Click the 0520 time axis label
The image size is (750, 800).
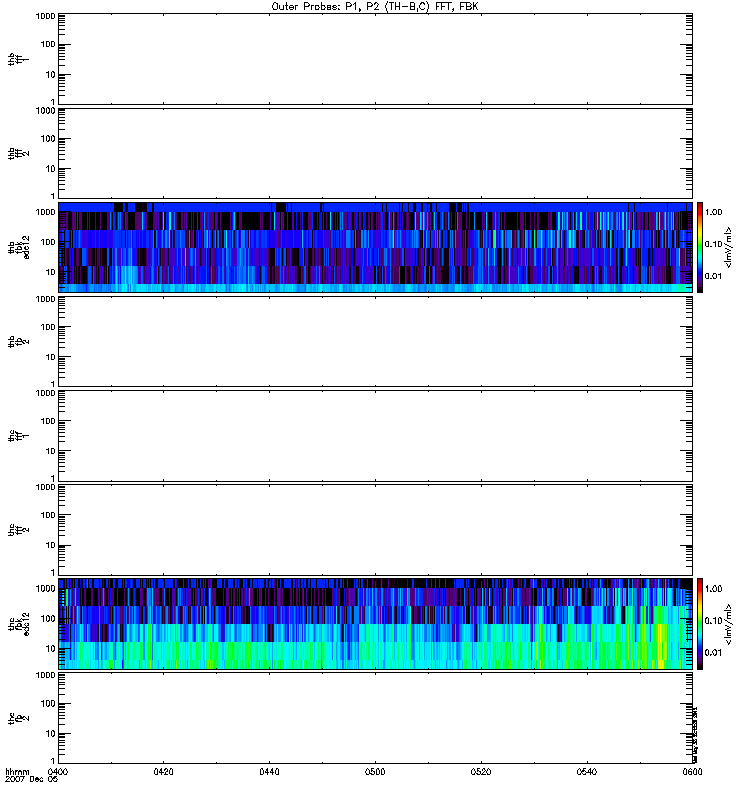(x=481, y=772)
